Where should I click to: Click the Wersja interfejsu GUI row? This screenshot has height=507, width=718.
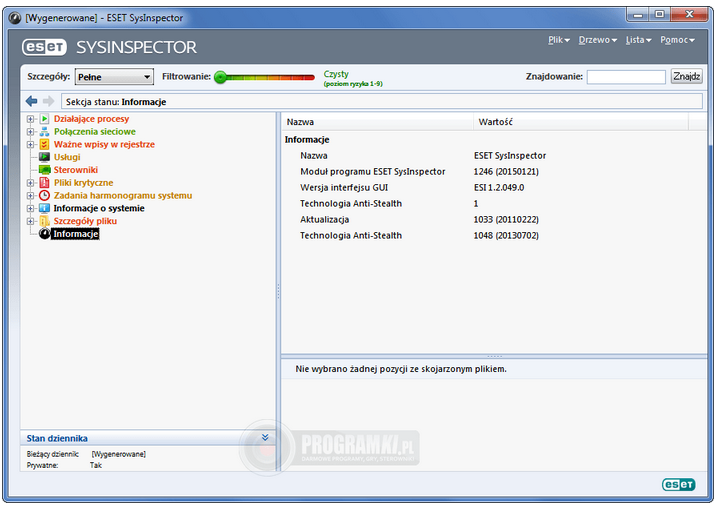tap(494, 188)
